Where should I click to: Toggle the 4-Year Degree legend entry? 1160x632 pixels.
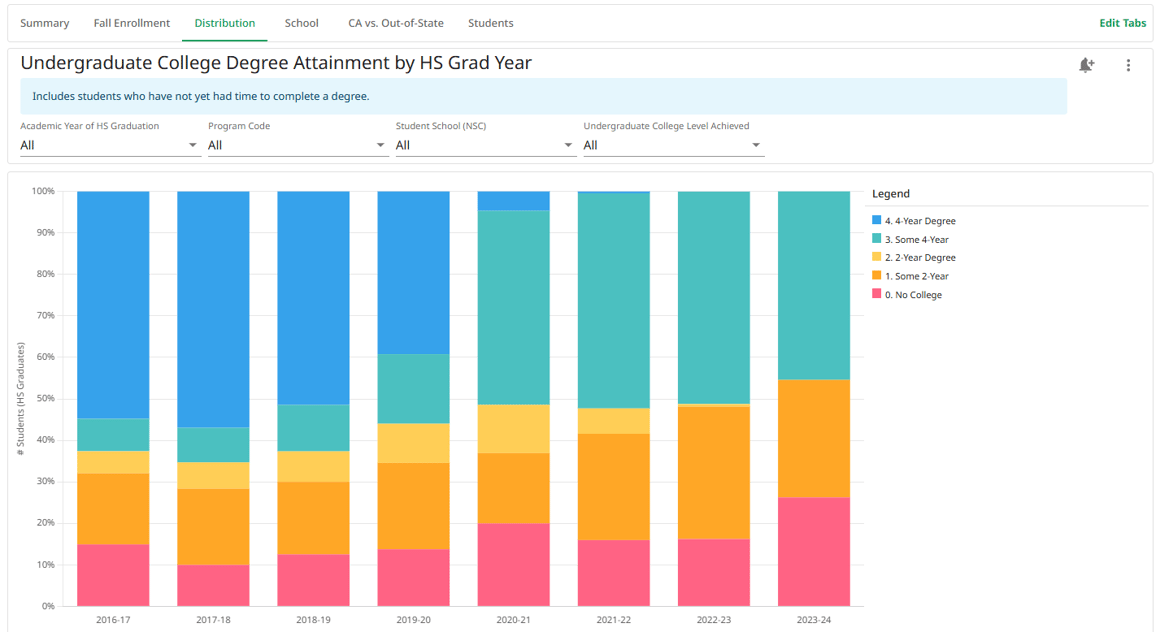[x=914, y=221]
